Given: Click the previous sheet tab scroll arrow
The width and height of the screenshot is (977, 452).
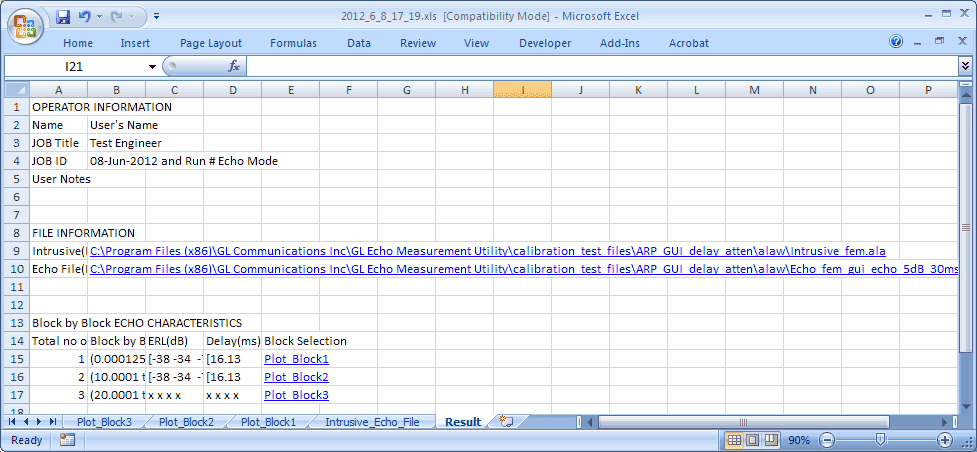Looking at the screenshot, I should 26,422.
